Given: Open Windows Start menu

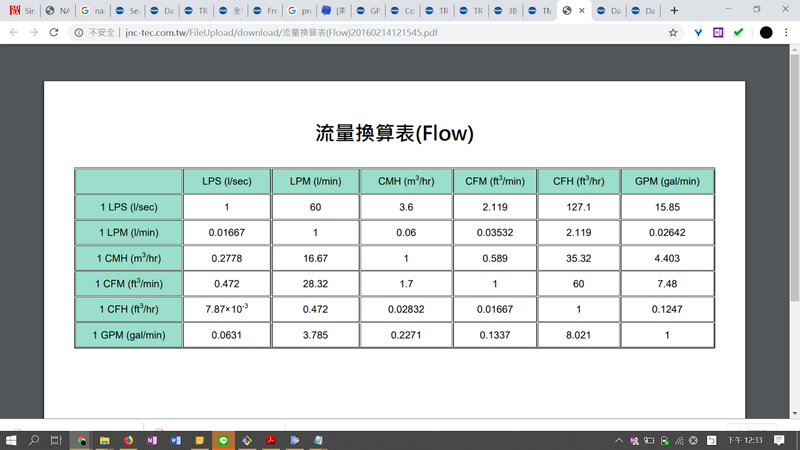Looking at the screenshot, I should (x=11, y=440).
